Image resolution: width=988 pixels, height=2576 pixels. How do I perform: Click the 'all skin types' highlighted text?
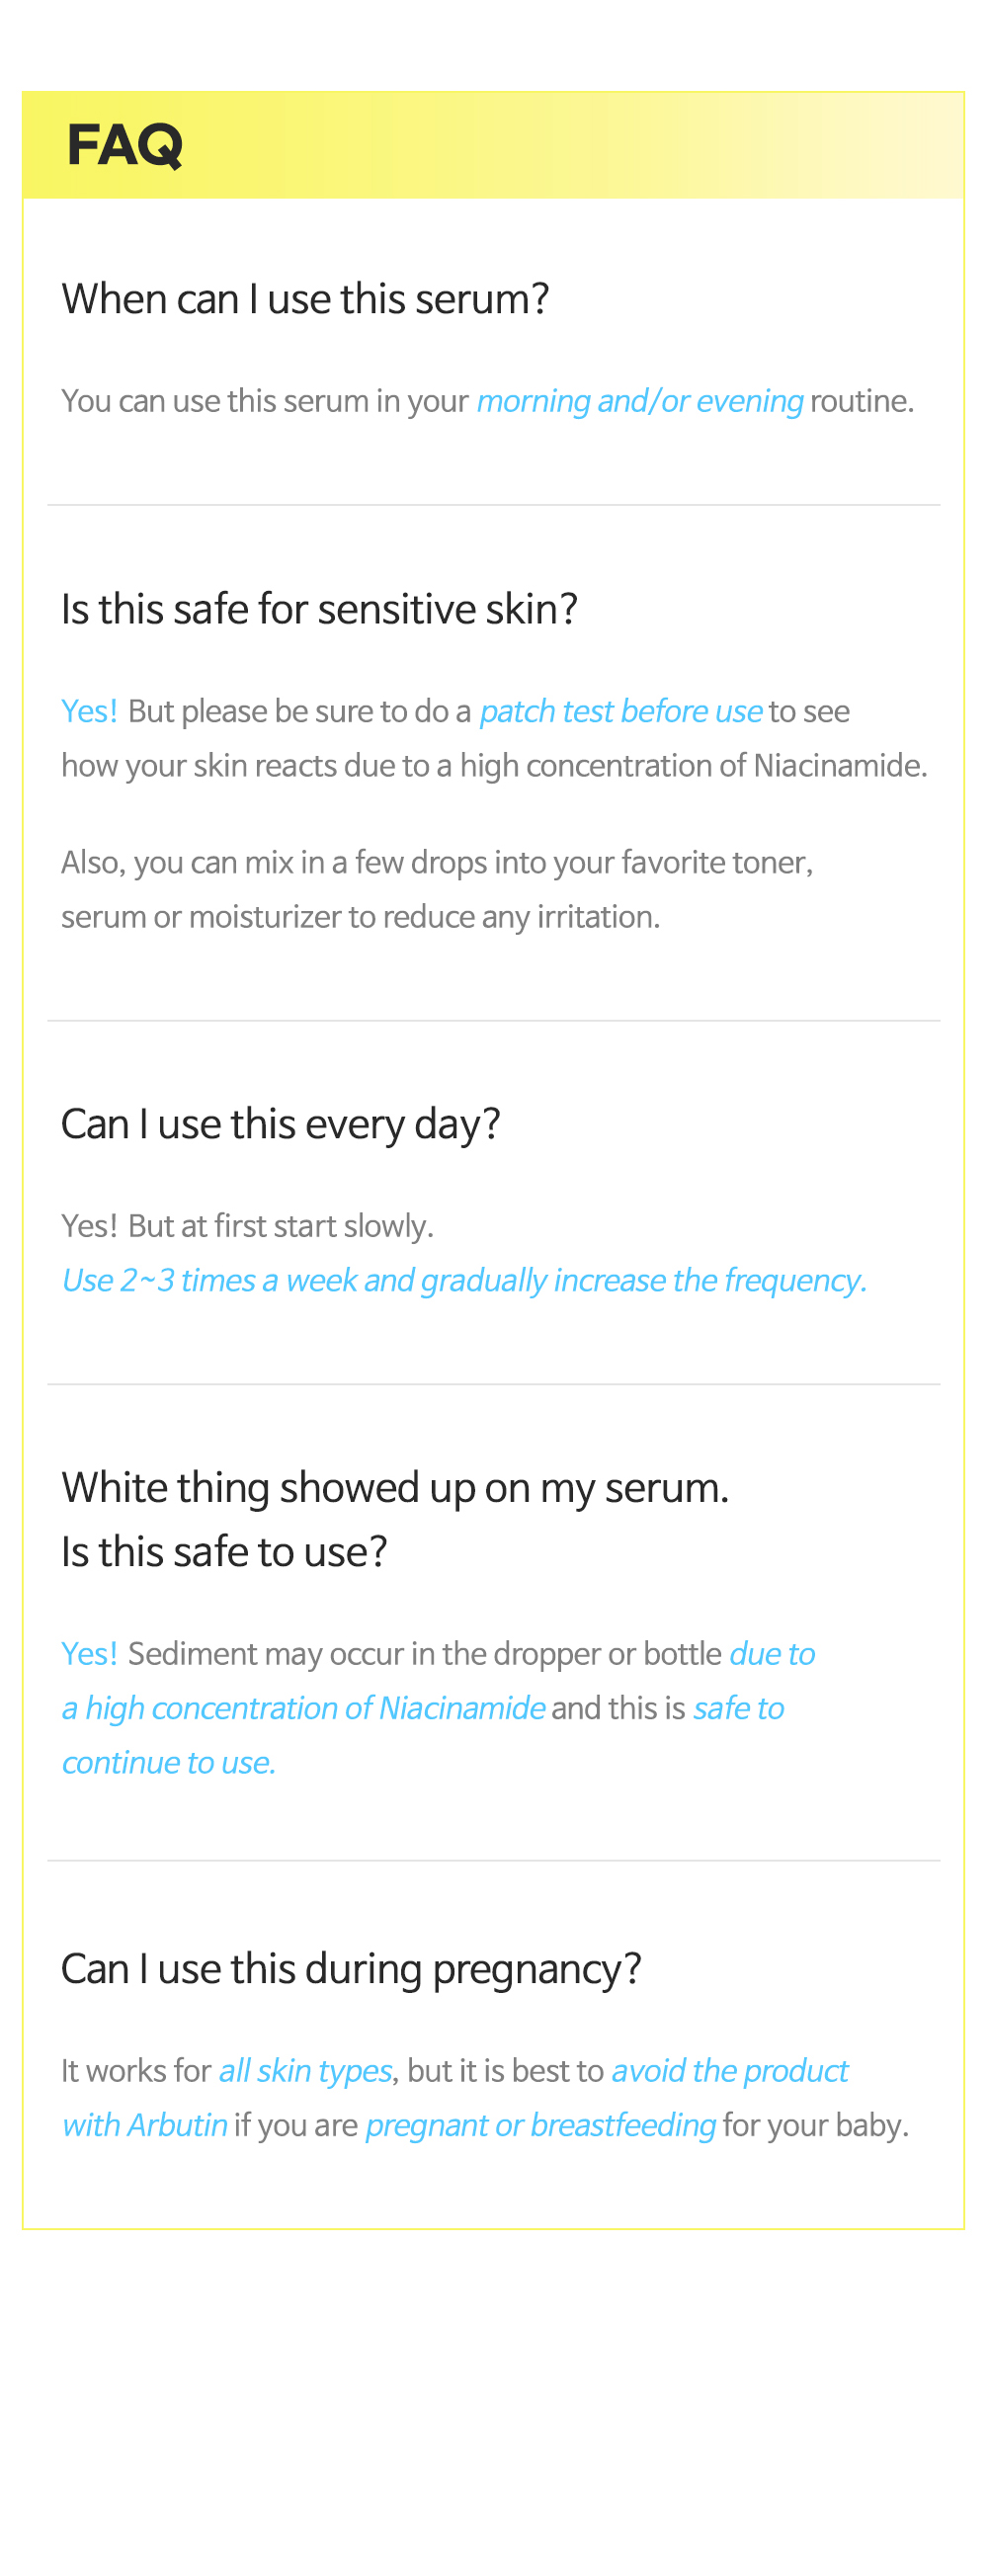tap(305, 2071)
